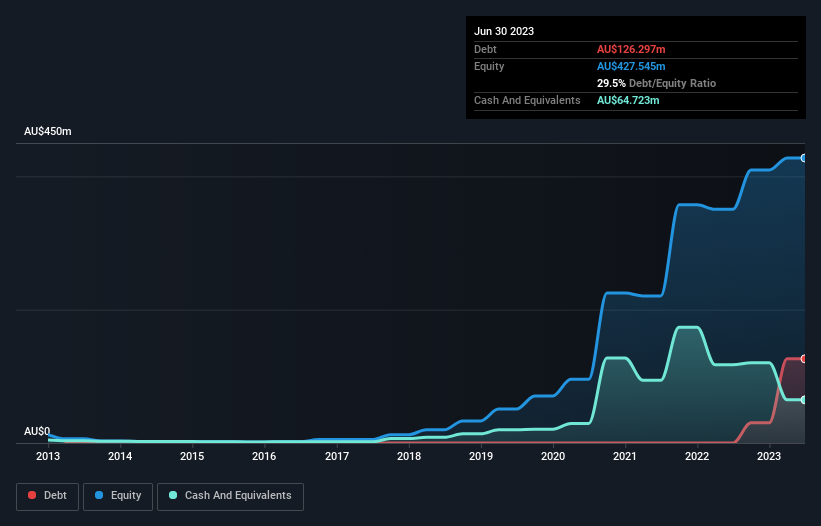
Task: Click the teal Cash And Equivalents legend dot
Action: click(173, 495)
